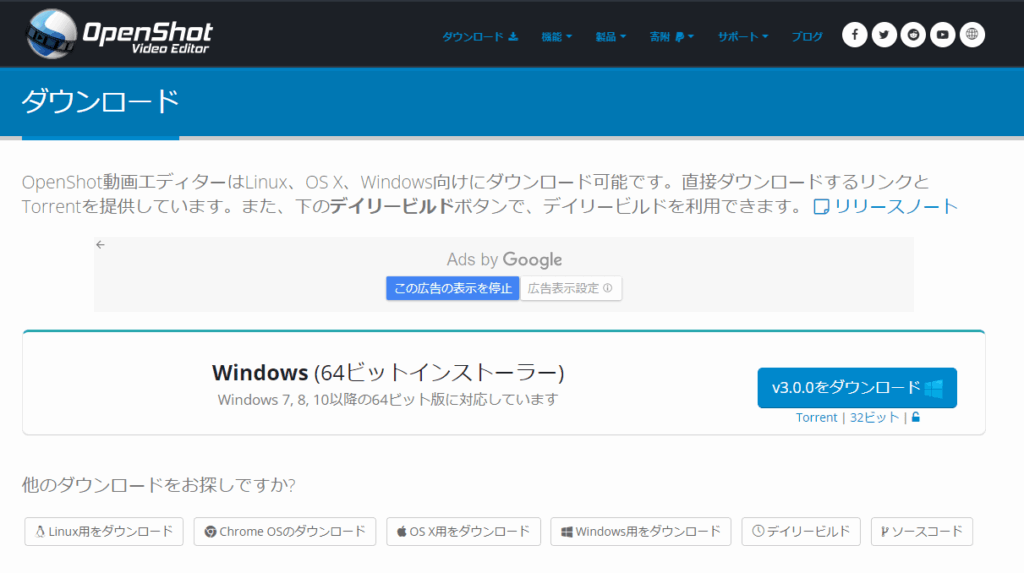1024x573 pixels.
Task: Click the Torrent download link
Action: (816, 417)
